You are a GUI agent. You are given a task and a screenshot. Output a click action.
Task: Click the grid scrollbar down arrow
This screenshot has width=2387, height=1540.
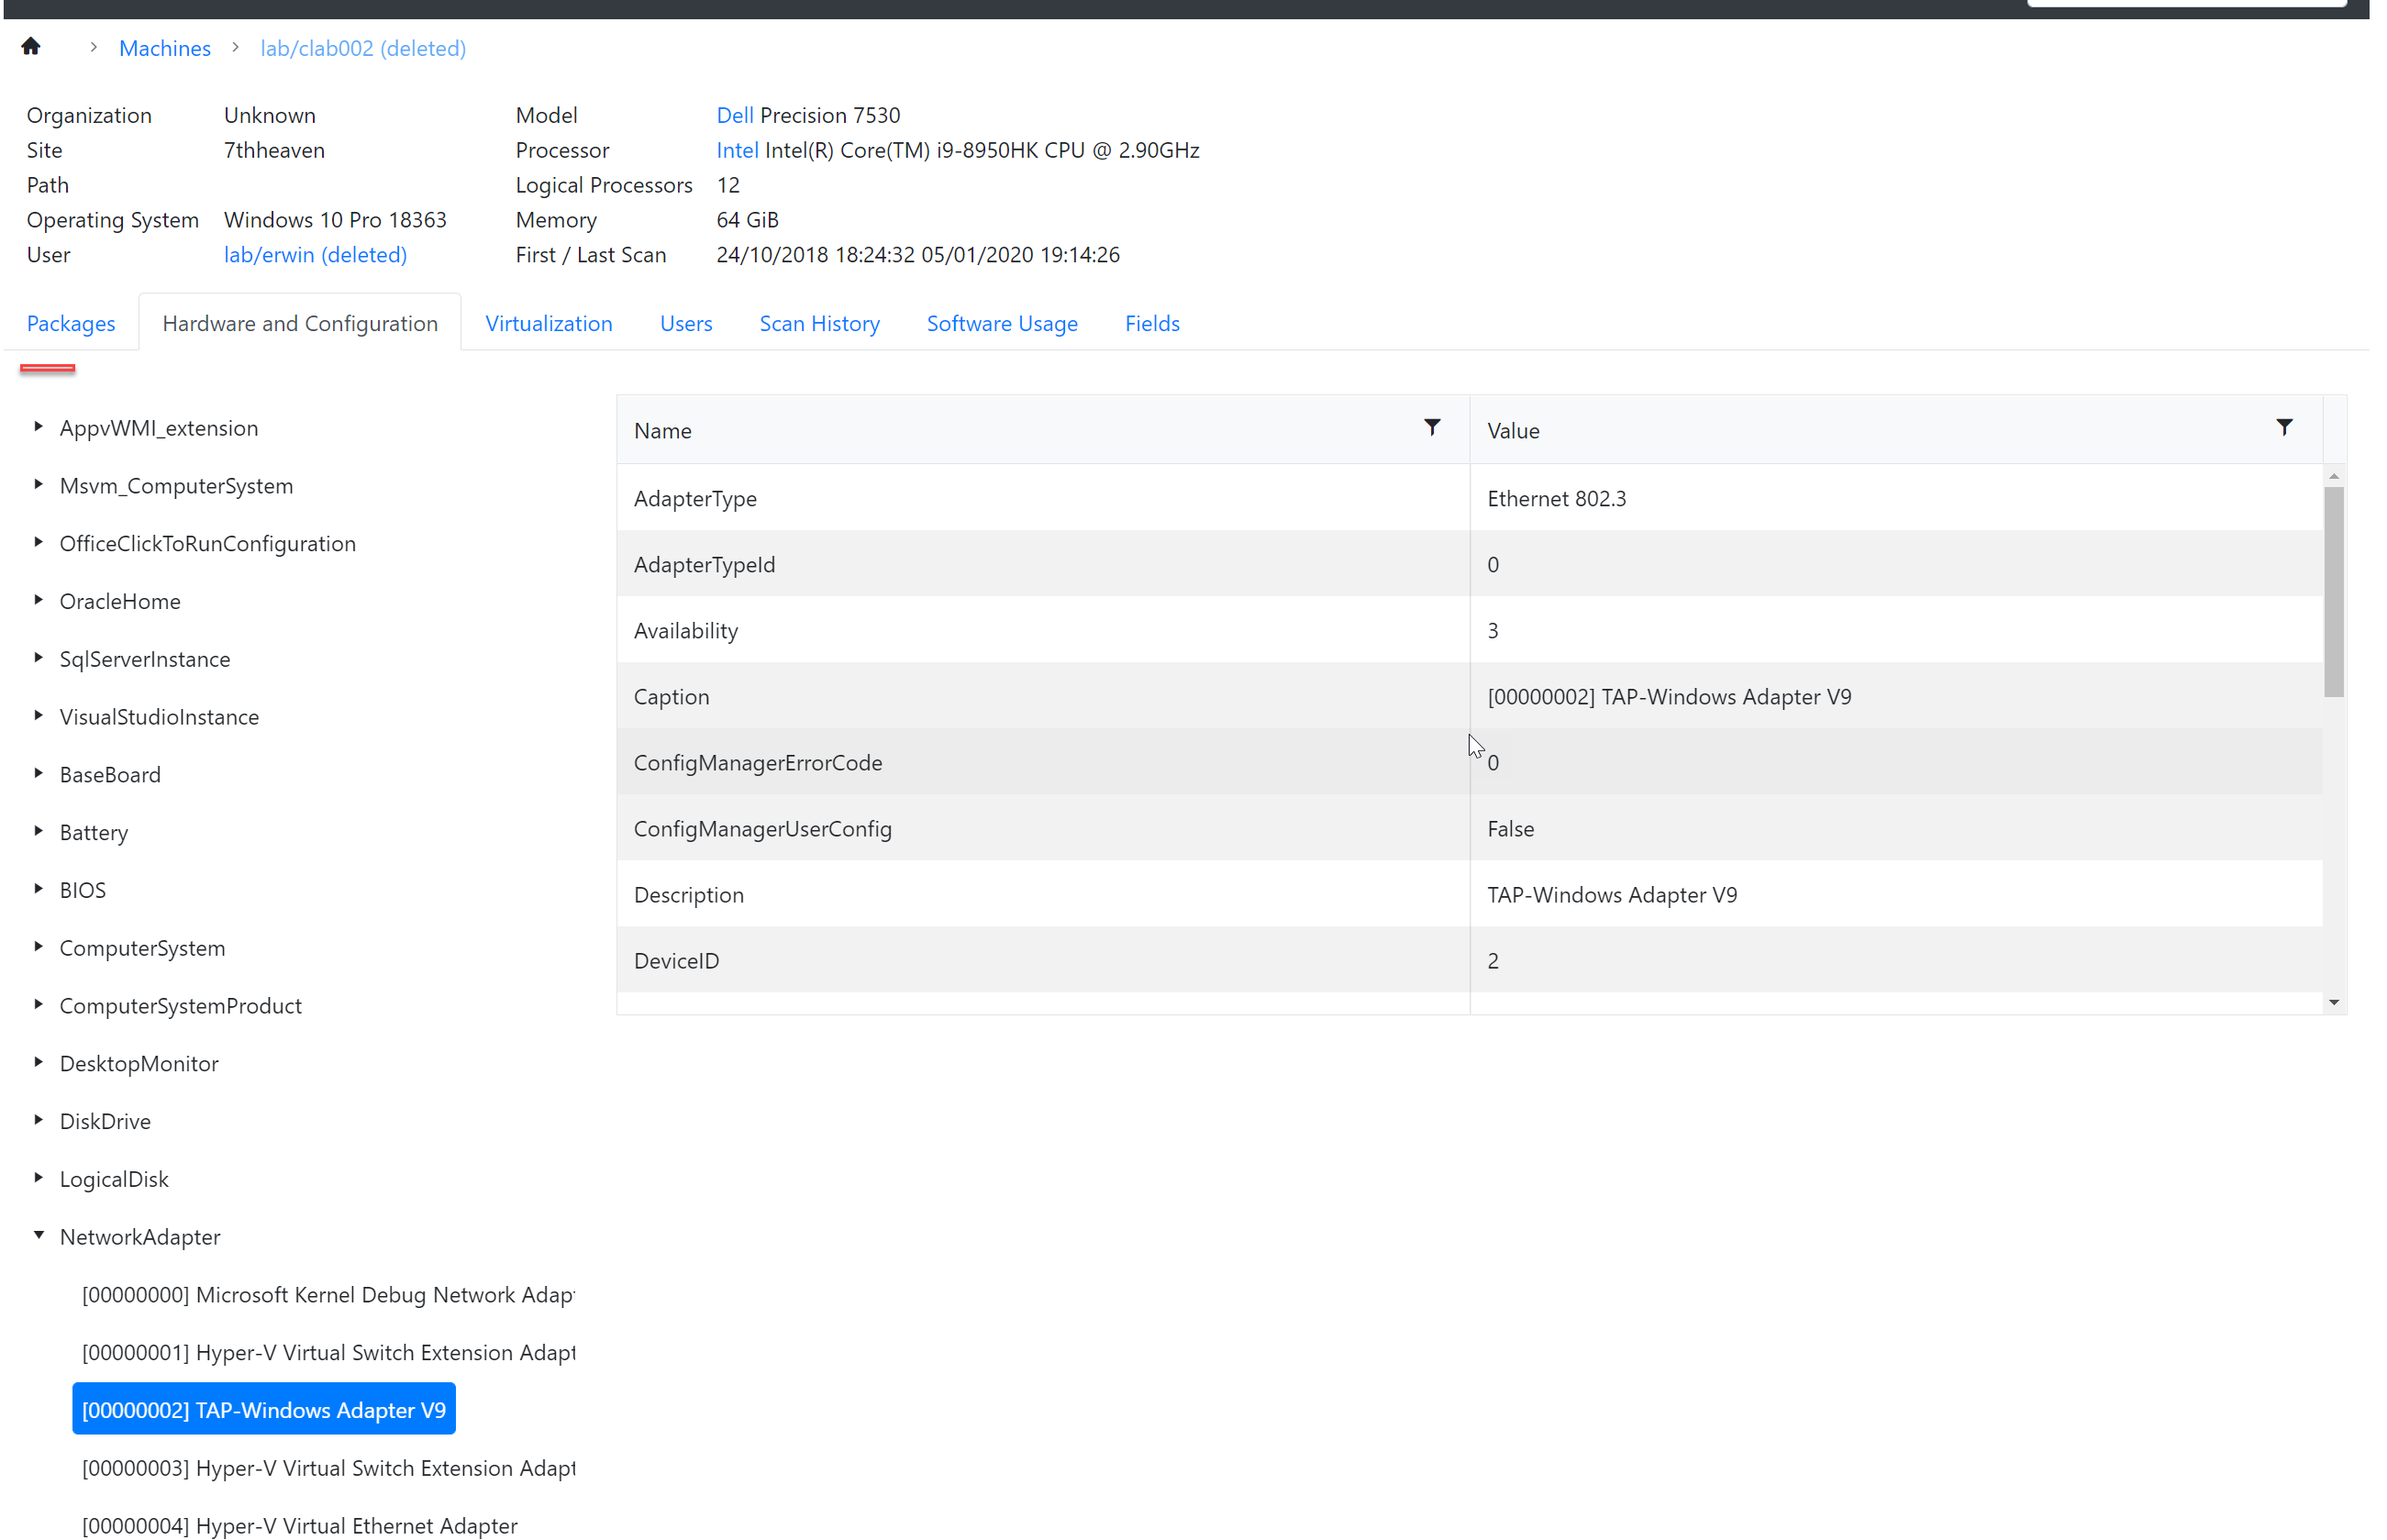point(2334,1002)
